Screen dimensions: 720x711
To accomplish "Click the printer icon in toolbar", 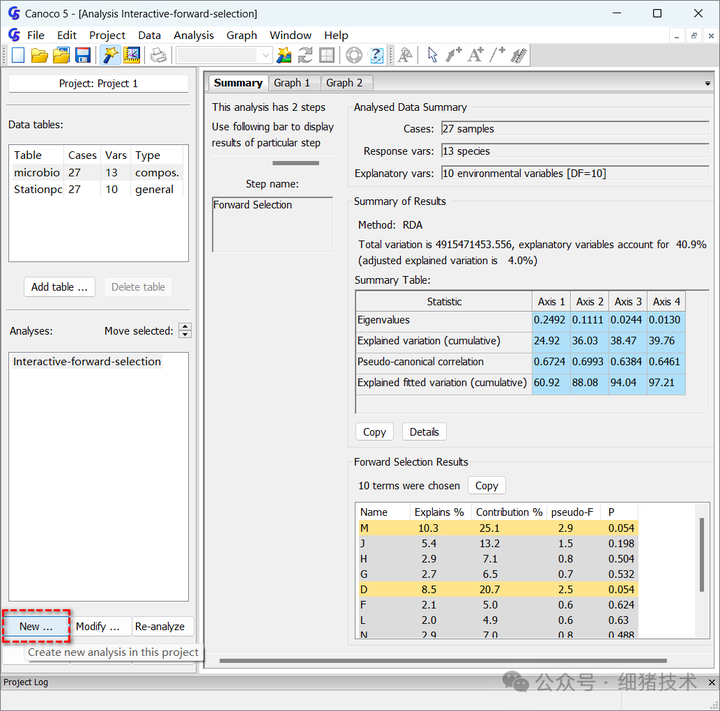I will pos(158,55).
